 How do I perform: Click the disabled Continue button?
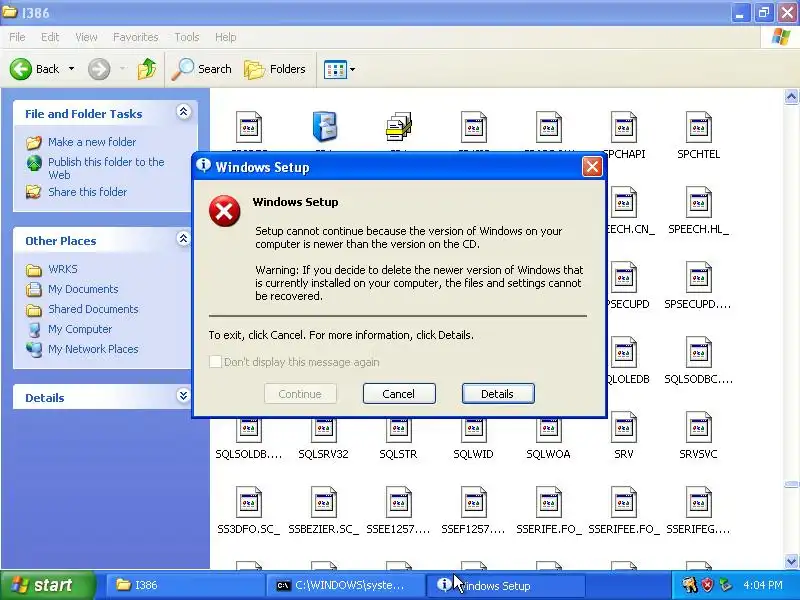300,394
